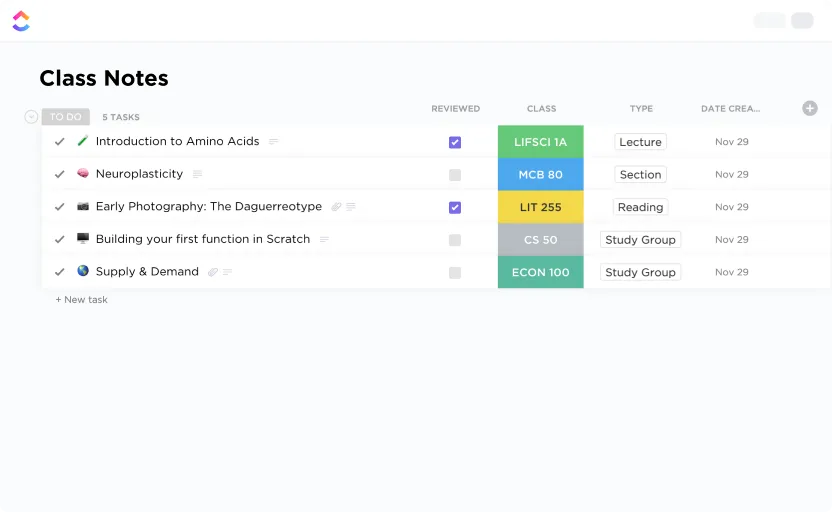Open the TO DO status label

(x=66, y=117)
